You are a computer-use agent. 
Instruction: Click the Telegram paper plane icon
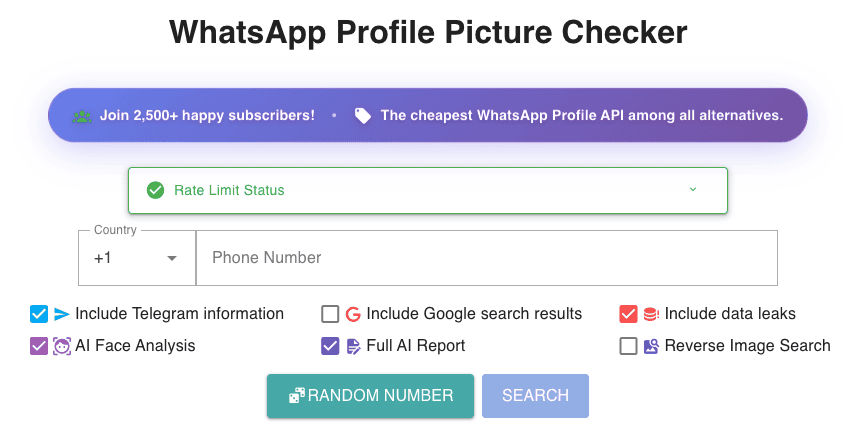(x=62, y=314)
